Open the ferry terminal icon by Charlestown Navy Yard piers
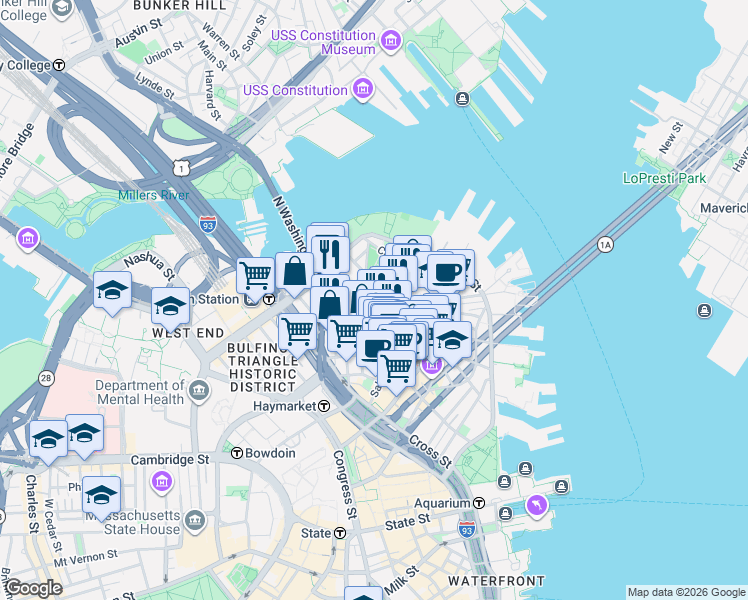 [x=462, y=99]
